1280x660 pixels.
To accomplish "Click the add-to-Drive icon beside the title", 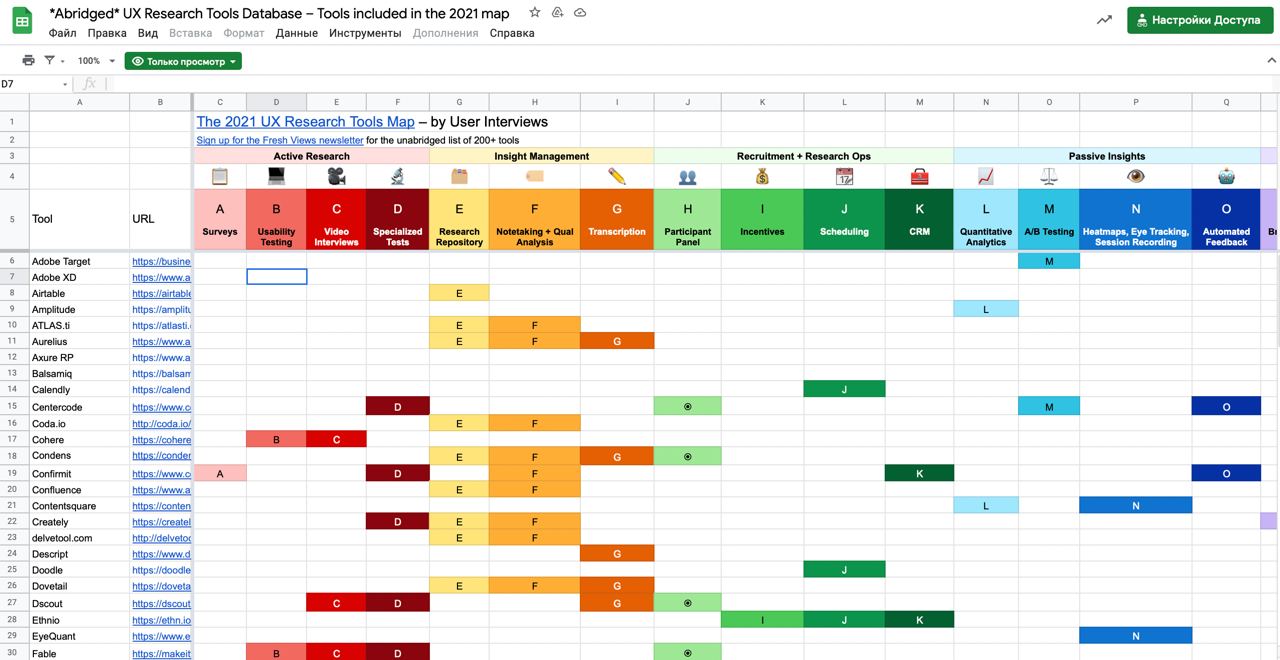I will [x=558, y=13].
